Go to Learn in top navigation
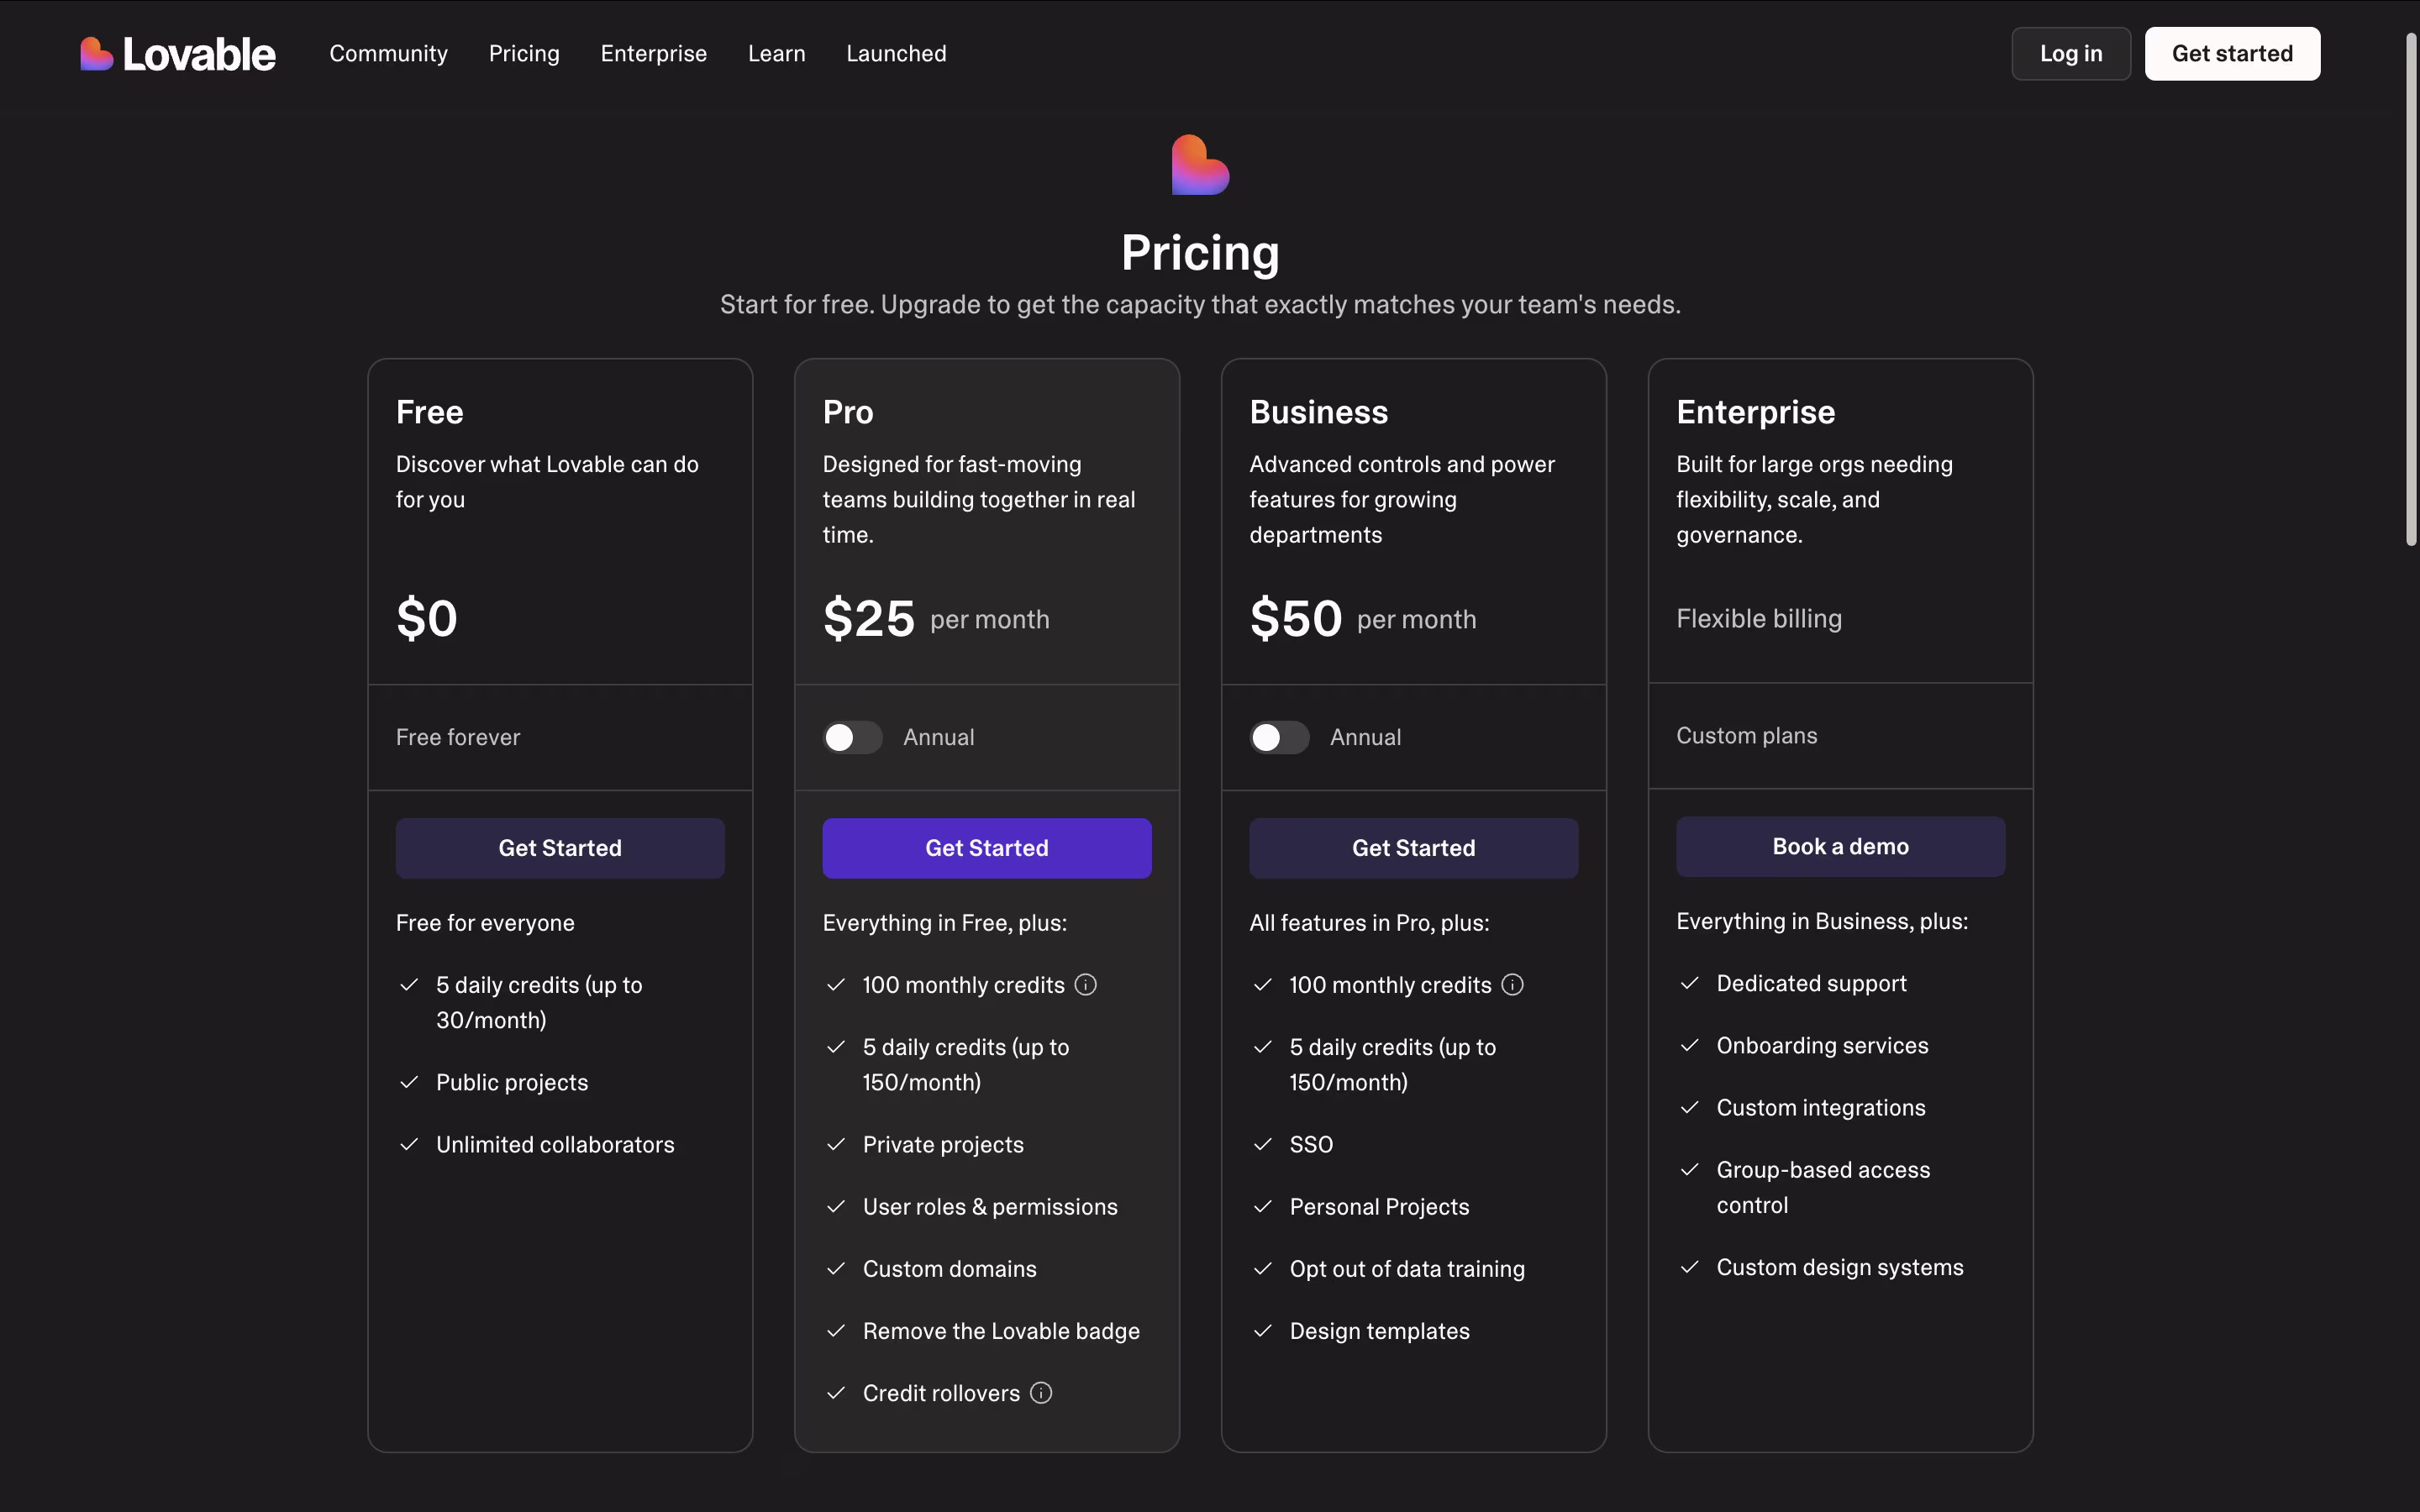The image size is (2420, 1512). (x=776, y=54)
